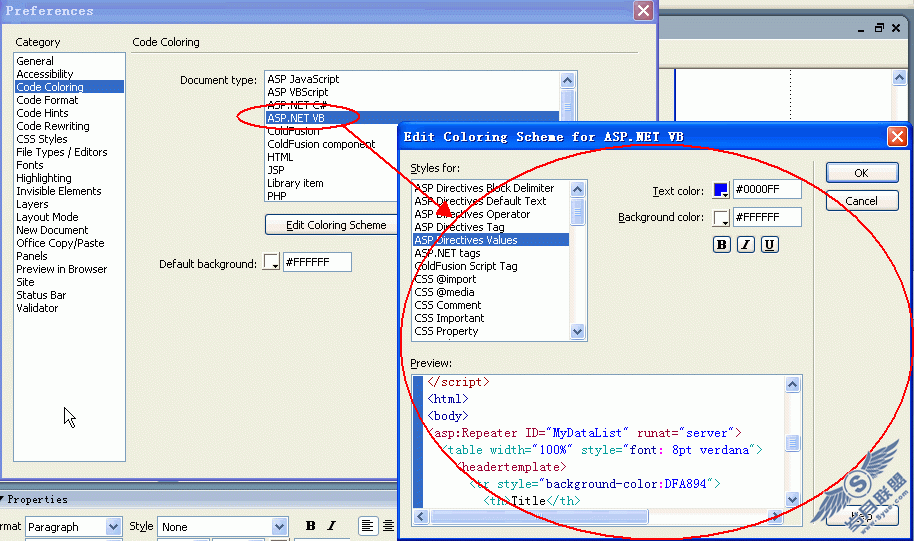Select Accessibility category
Screen dimensions: 914x541
pos(45,74)
